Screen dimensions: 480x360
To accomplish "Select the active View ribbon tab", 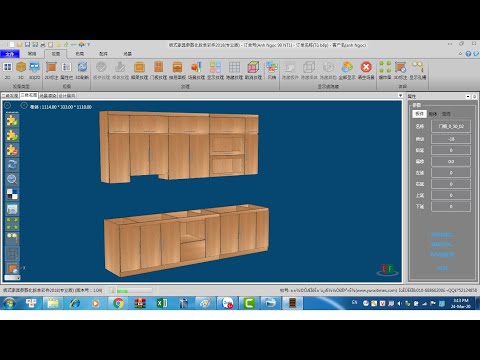I will [x=56, y=54].
